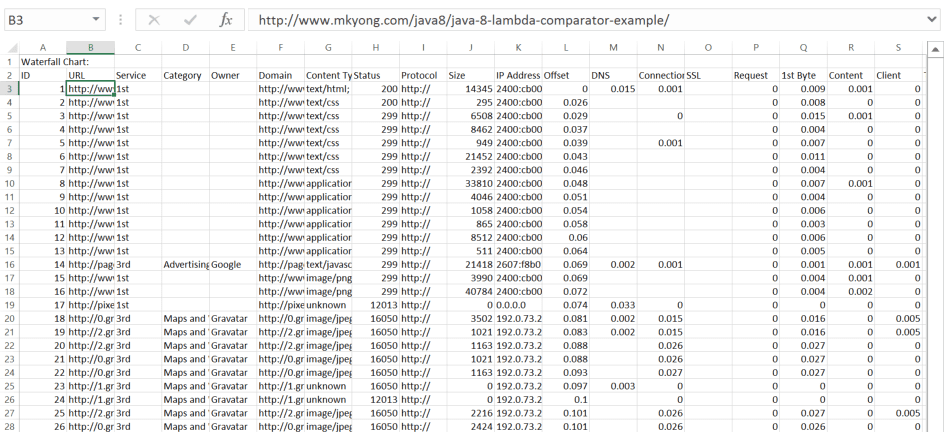Click the IP address cell '0.0.0.0'
Screen dimensions: 945x432
click(x=518, y=305)
